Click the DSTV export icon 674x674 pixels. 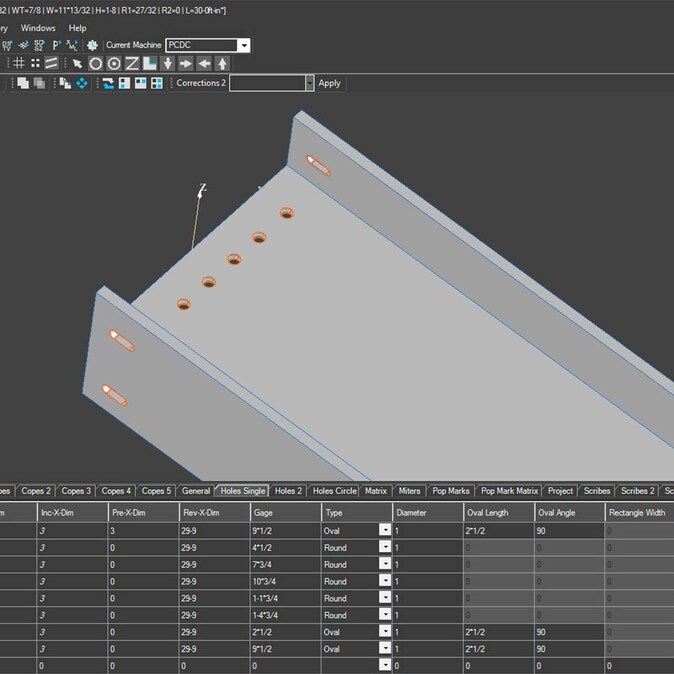(7, 45)
